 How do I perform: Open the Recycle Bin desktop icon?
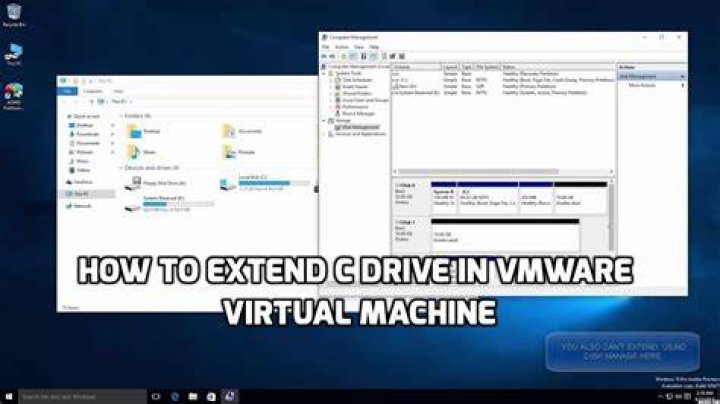[14, 15]
